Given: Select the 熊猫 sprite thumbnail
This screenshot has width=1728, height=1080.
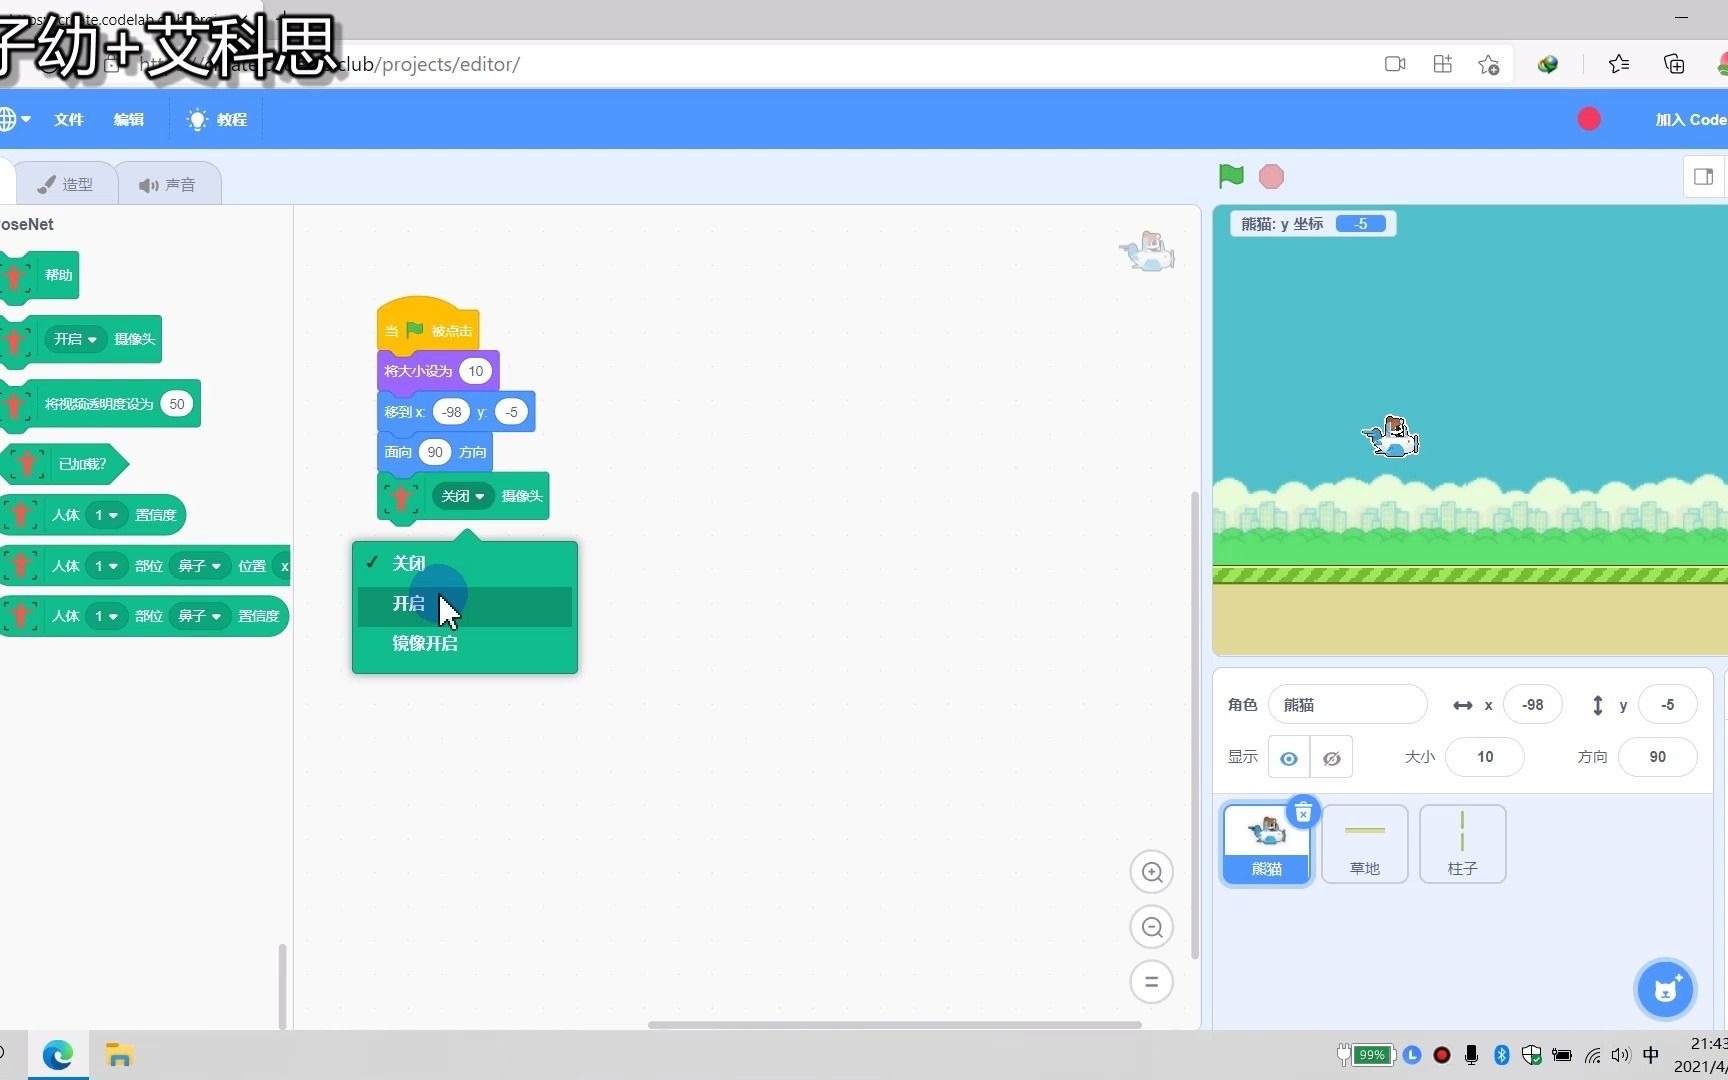Looking at the screenshot, I should tap(1266, 844).
